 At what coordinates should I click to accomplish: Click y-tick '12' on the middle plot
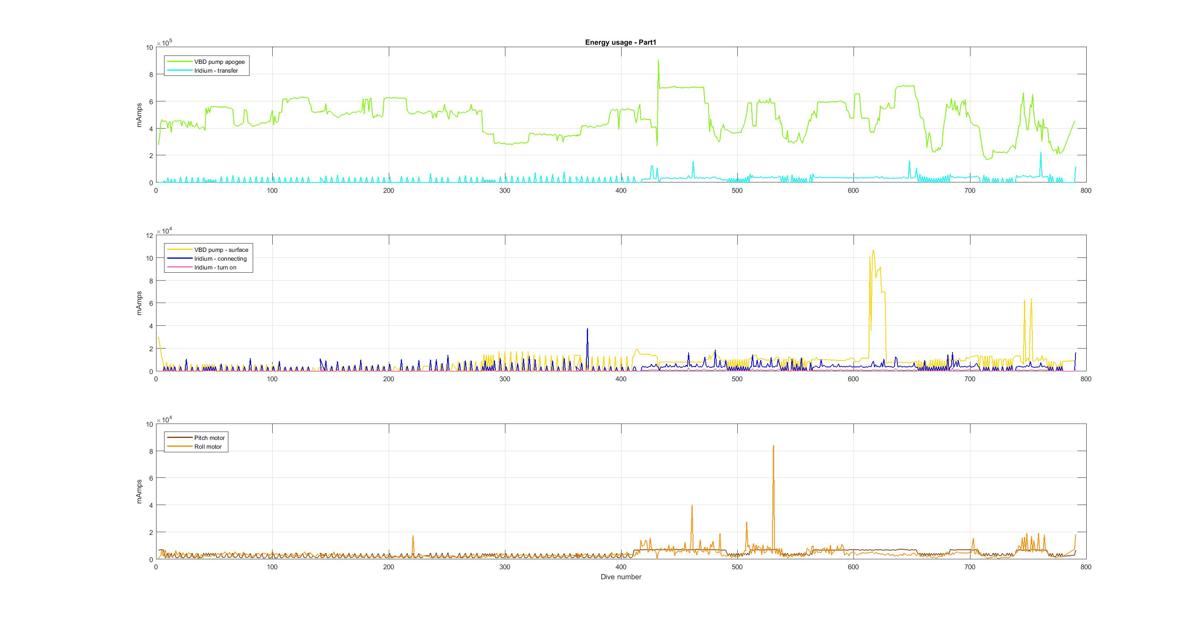148,236
